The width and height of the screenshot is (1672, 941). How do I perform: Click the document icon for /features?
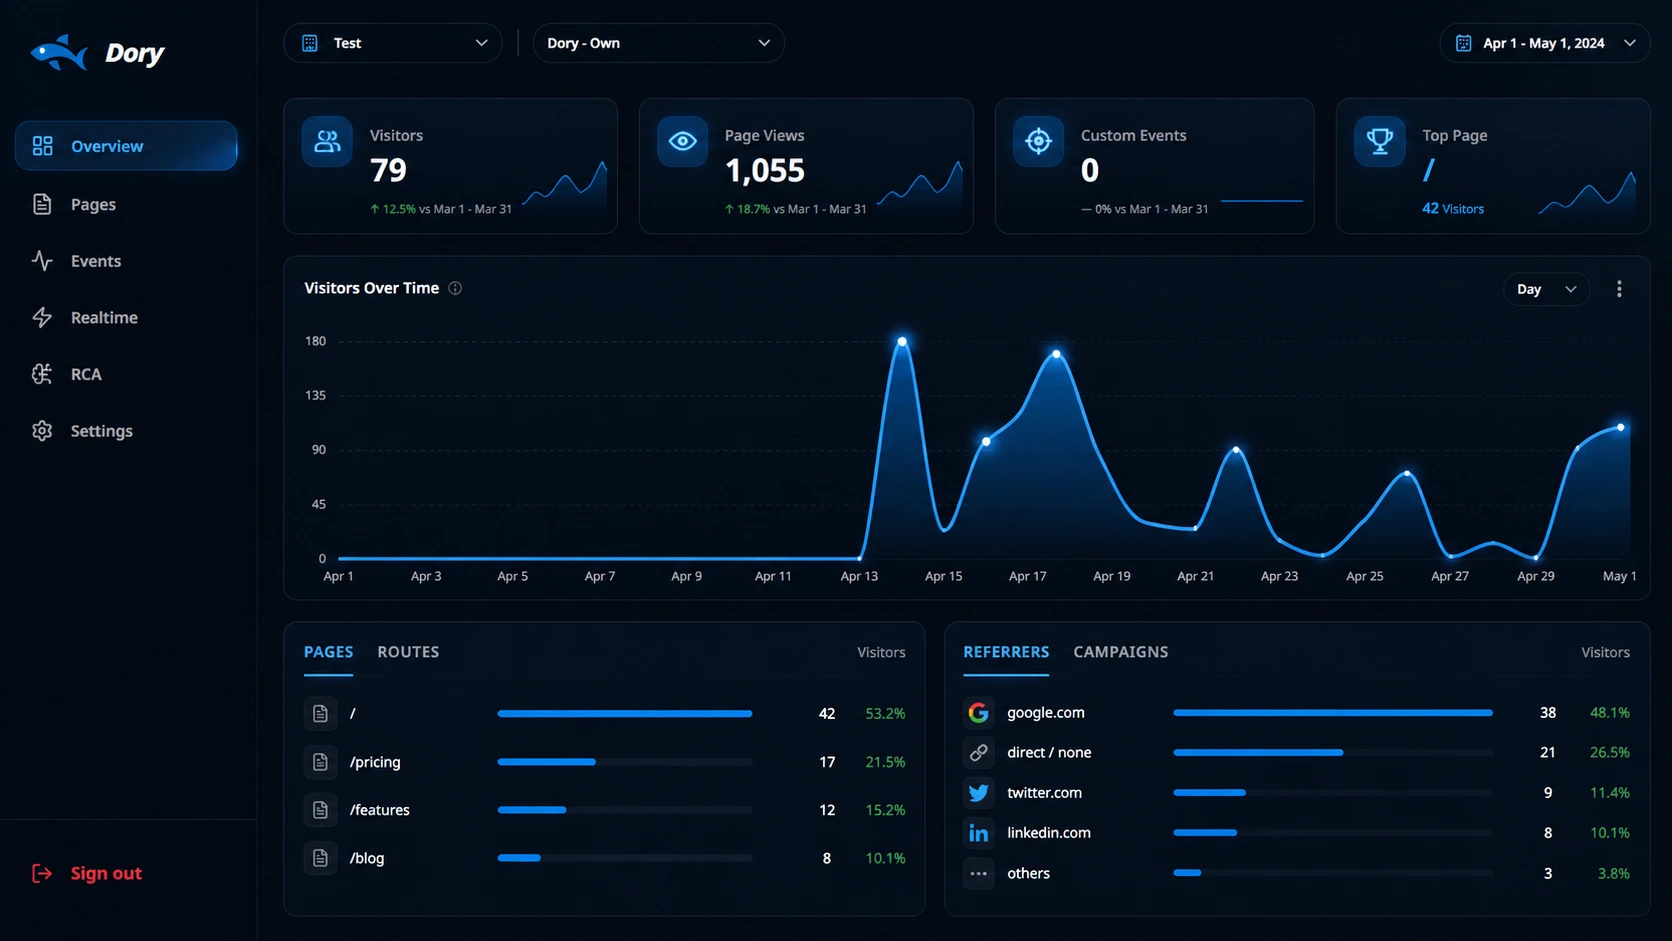[320, 810]
